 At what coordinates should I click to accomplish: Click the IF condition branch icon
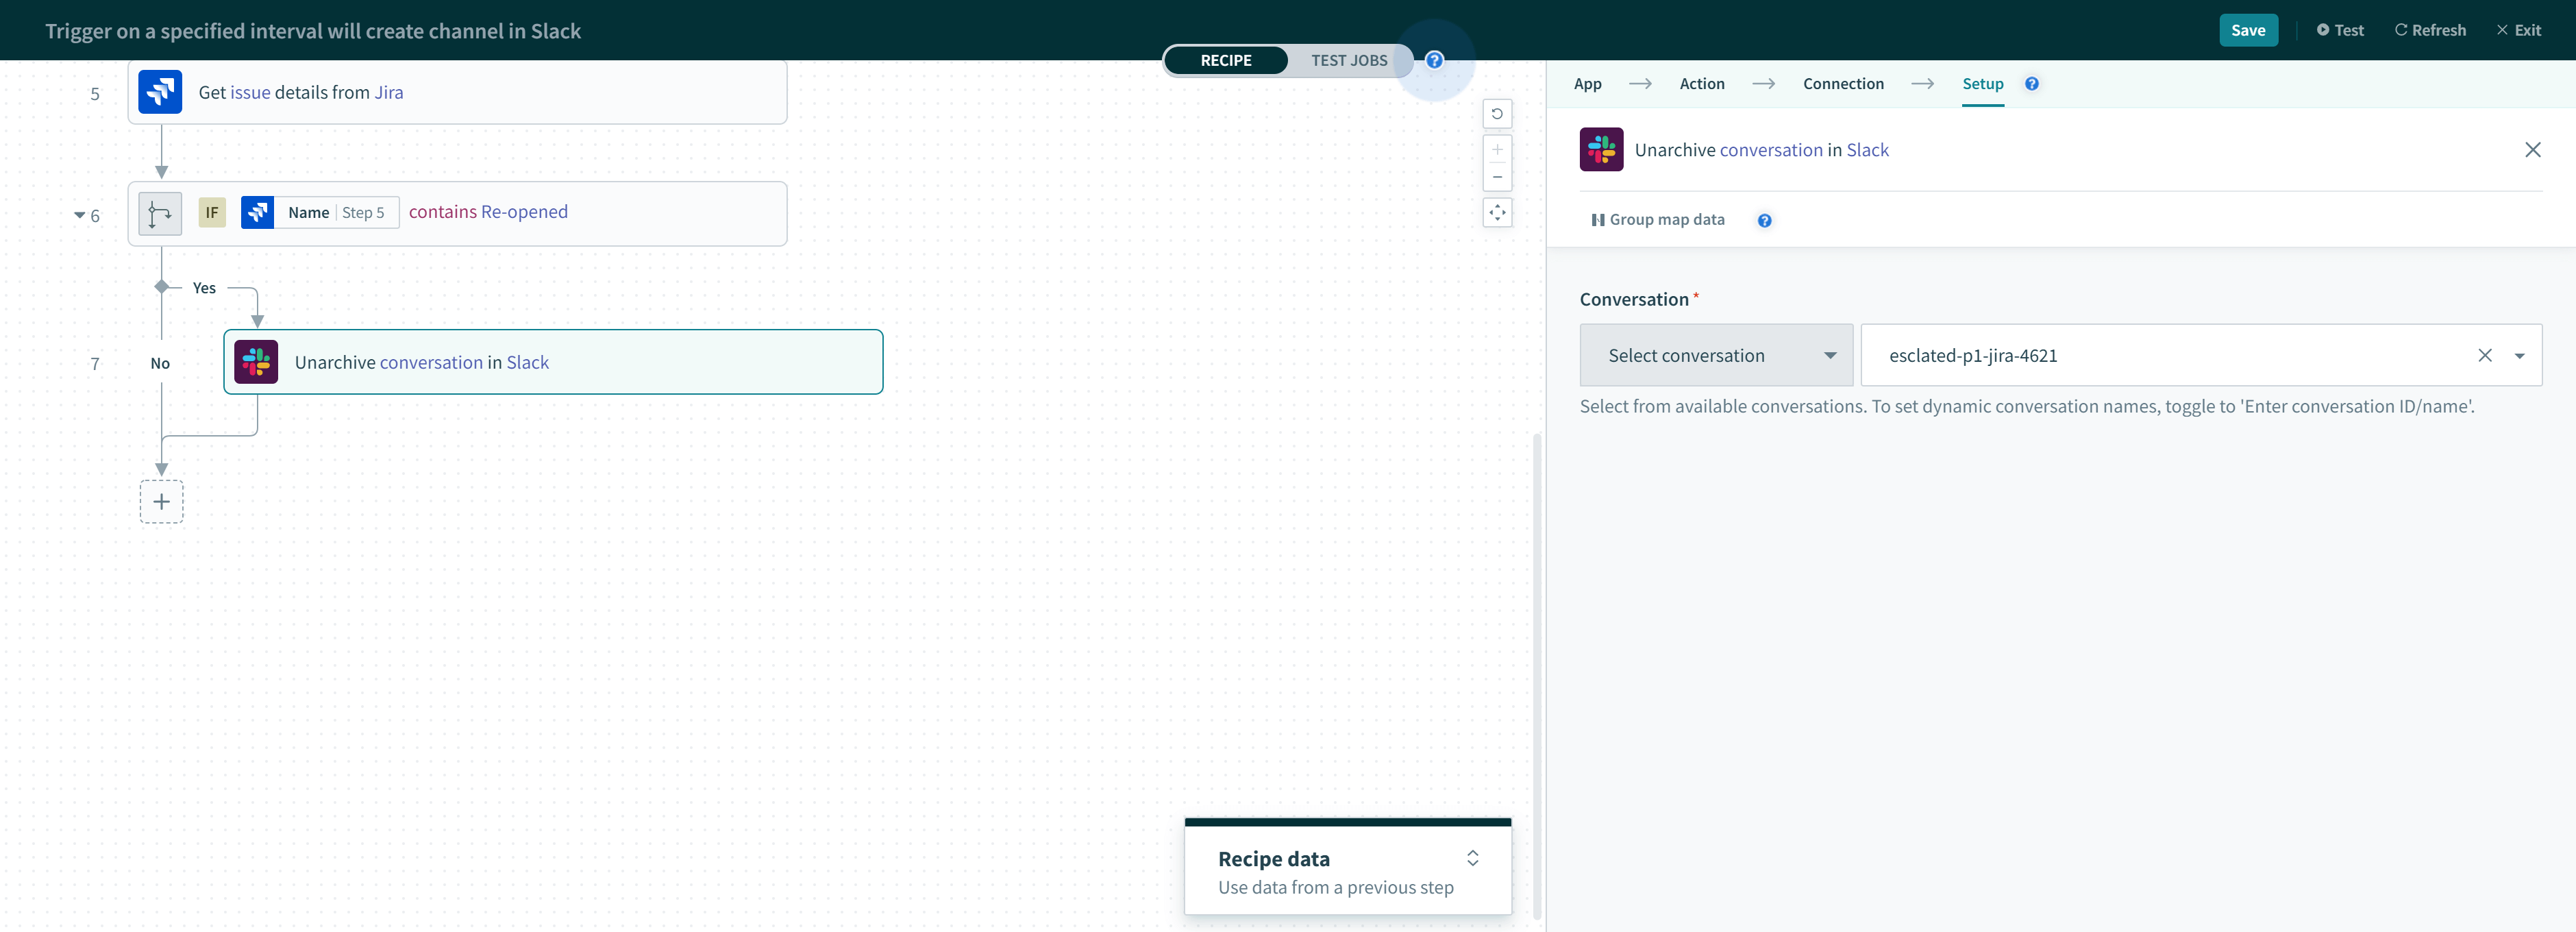point(160,213)
